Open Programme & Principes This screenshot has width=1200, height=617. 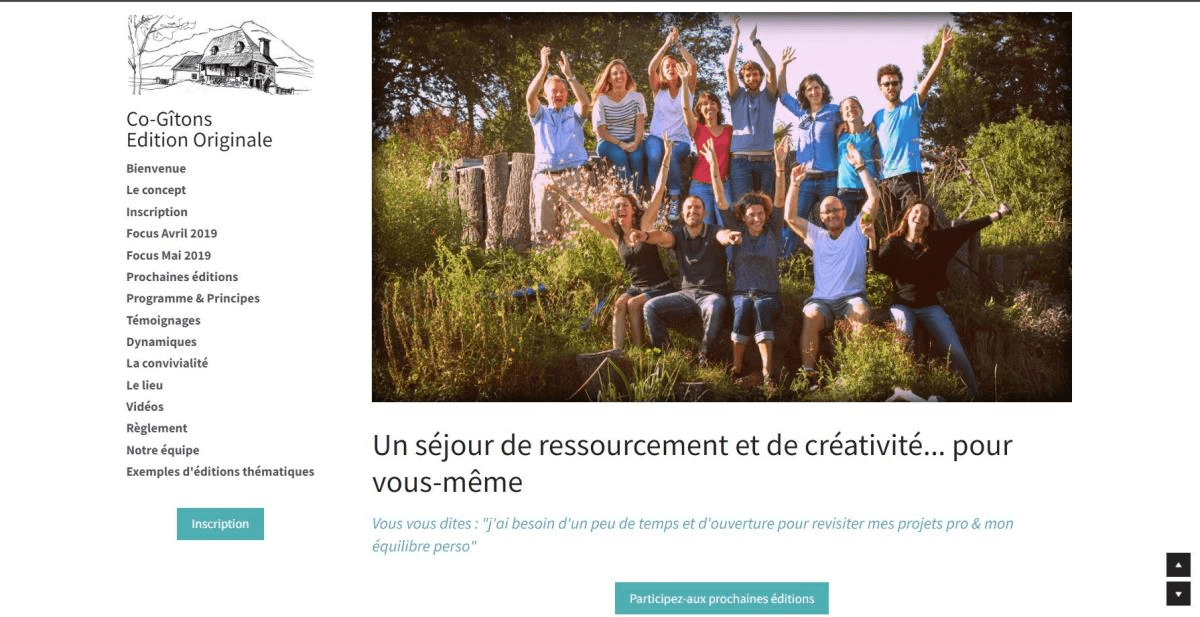[x=193, y=298]
